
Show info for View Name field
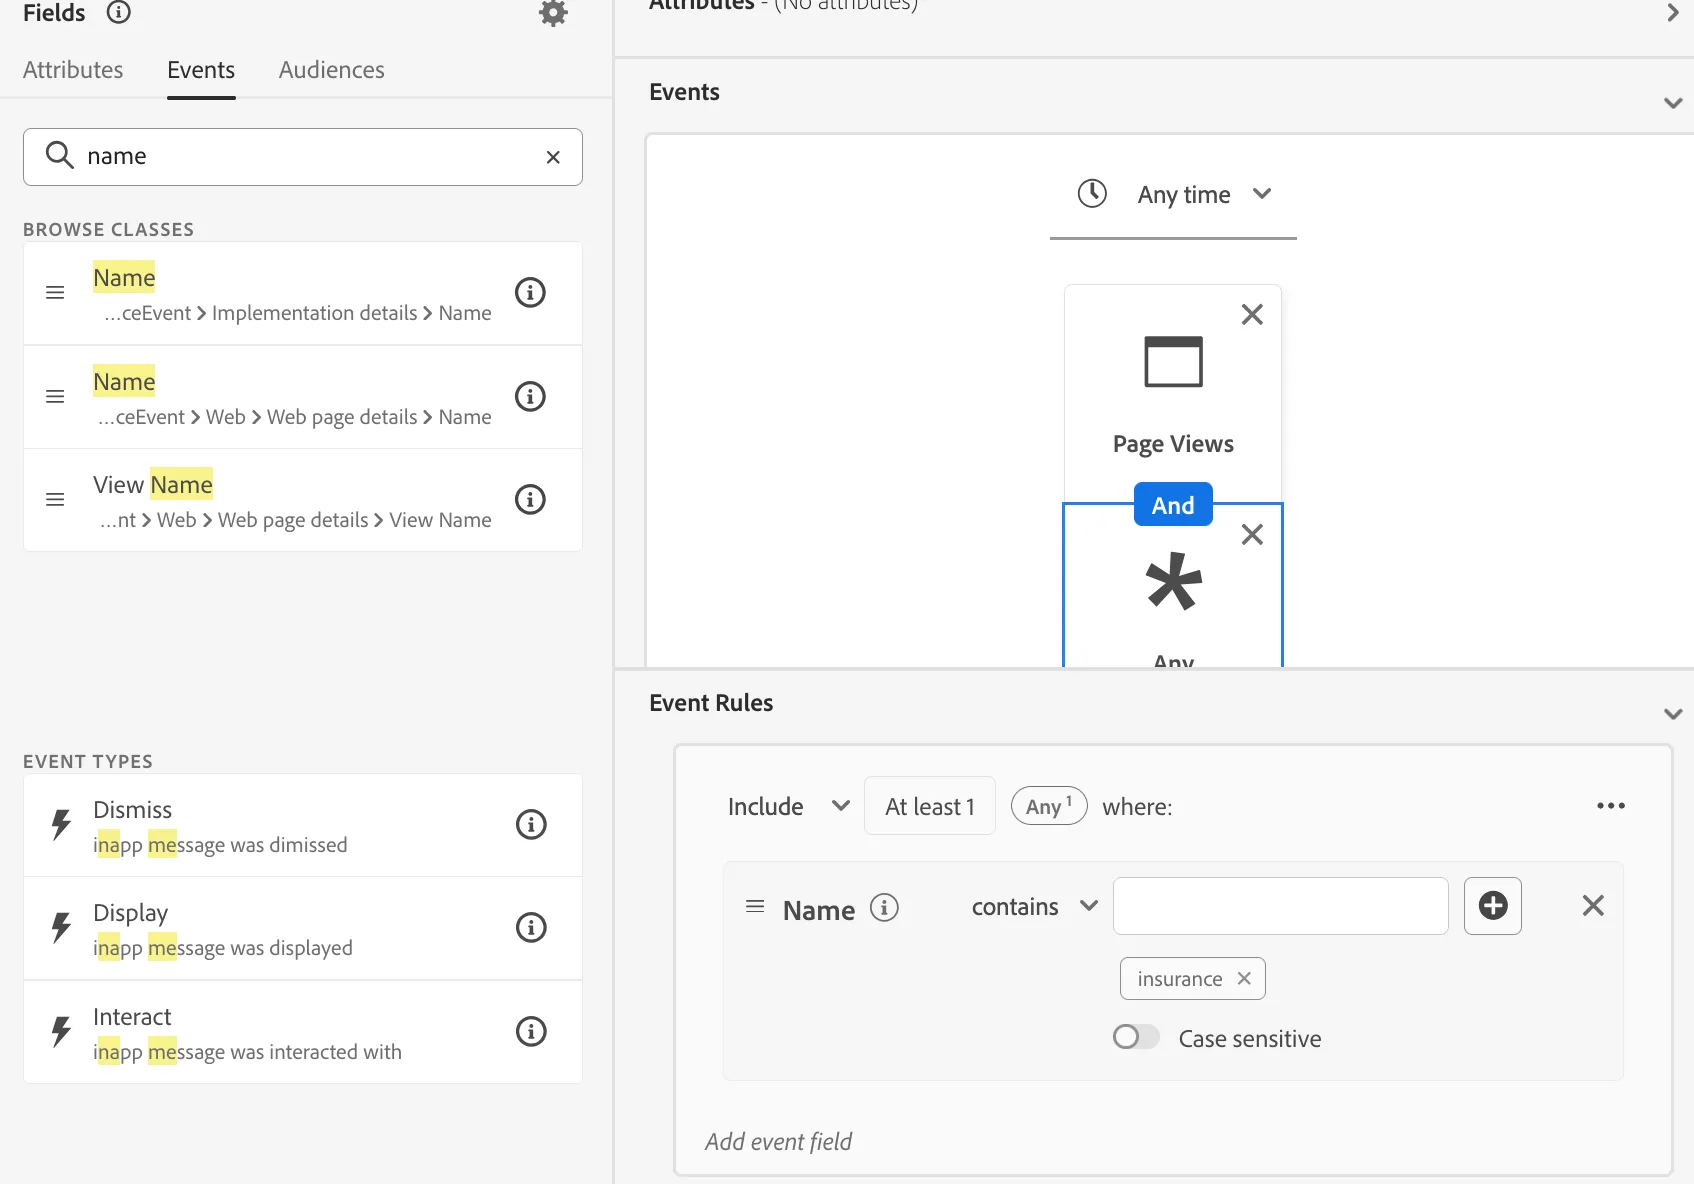coord(530,499)
